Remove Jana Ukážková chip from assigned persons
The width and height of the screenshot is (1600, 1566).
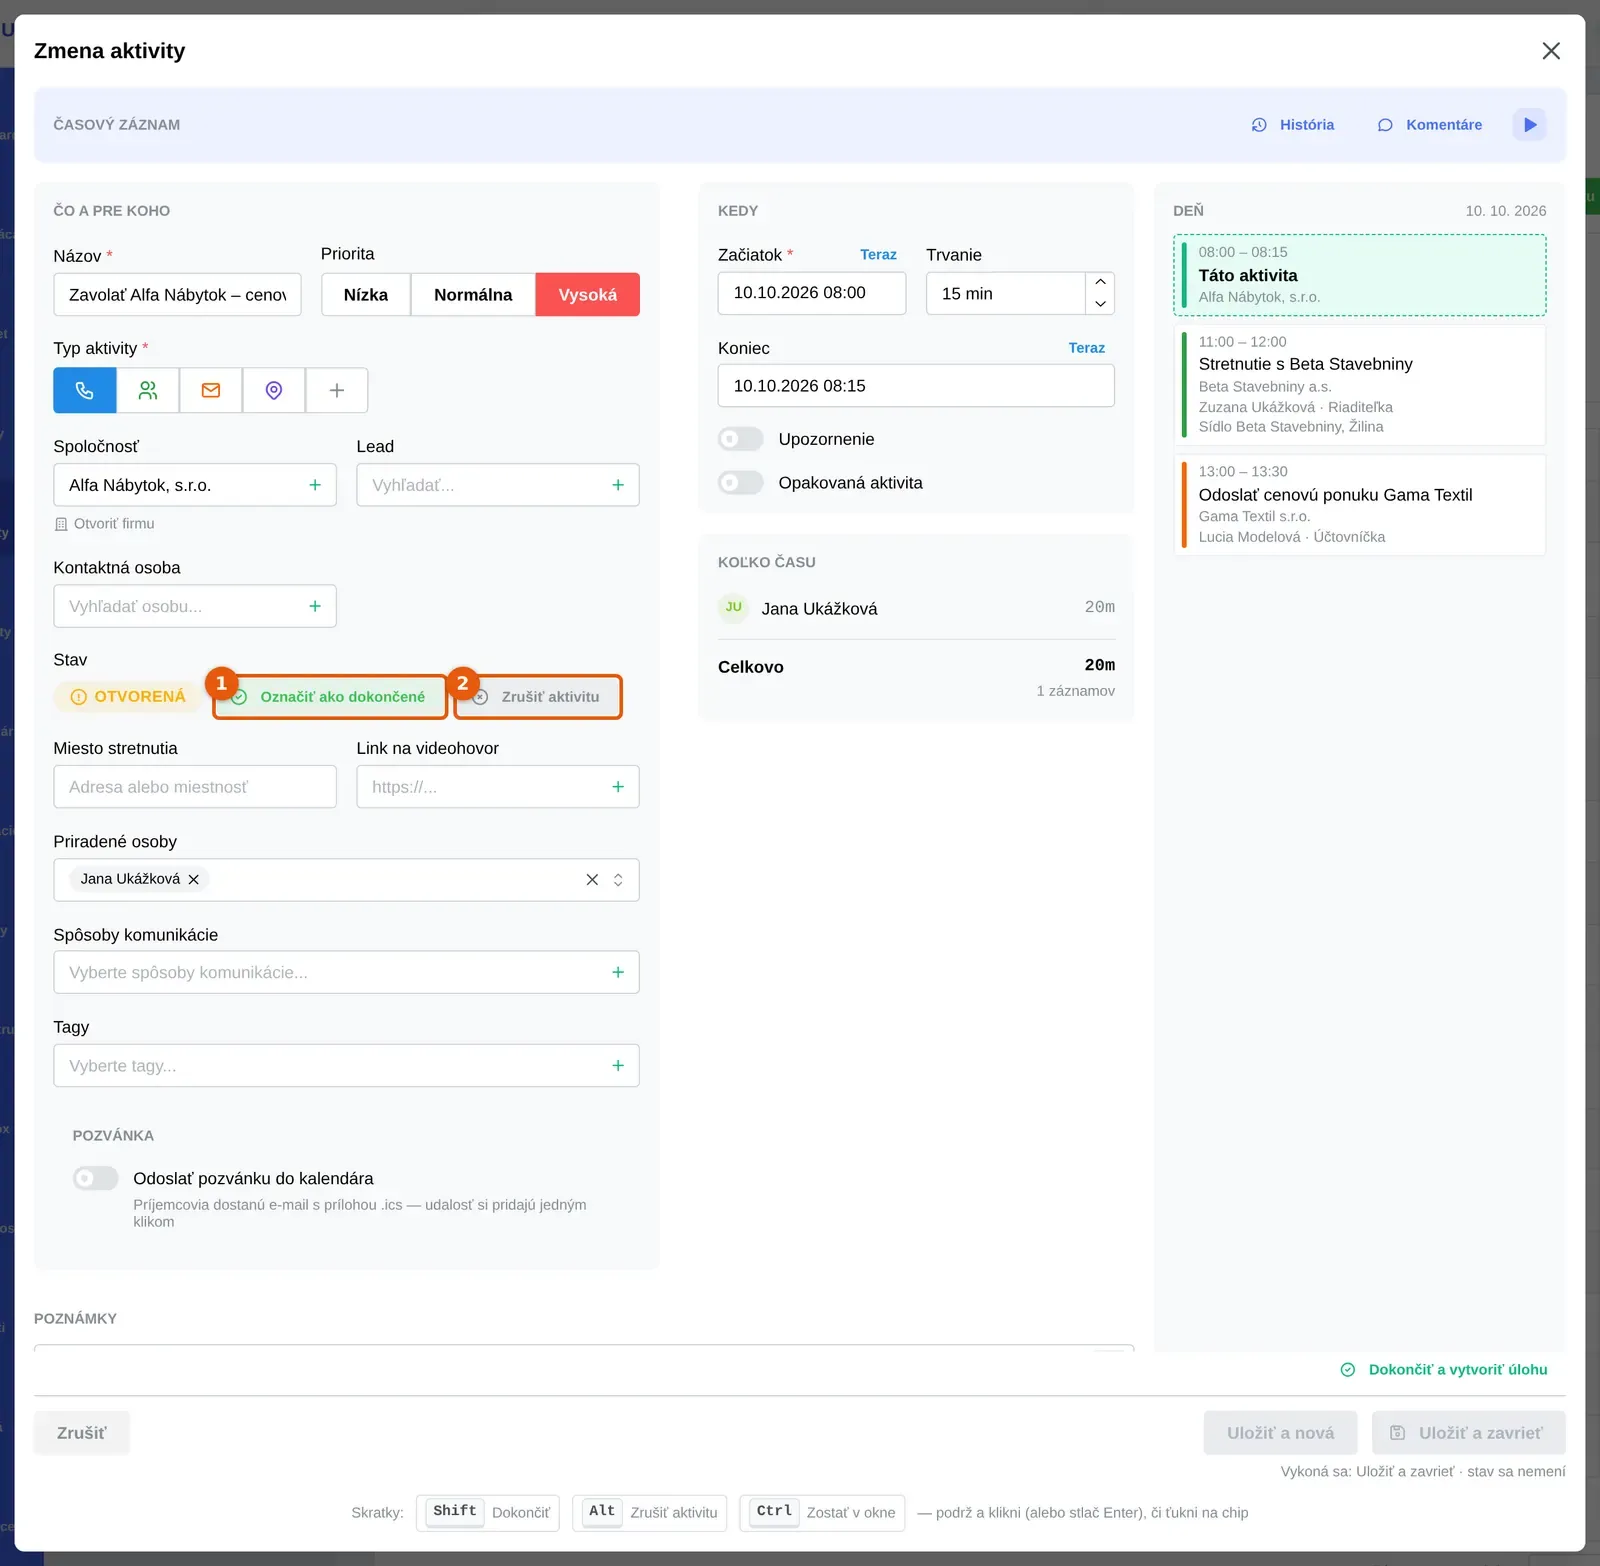tap(194, 879)
